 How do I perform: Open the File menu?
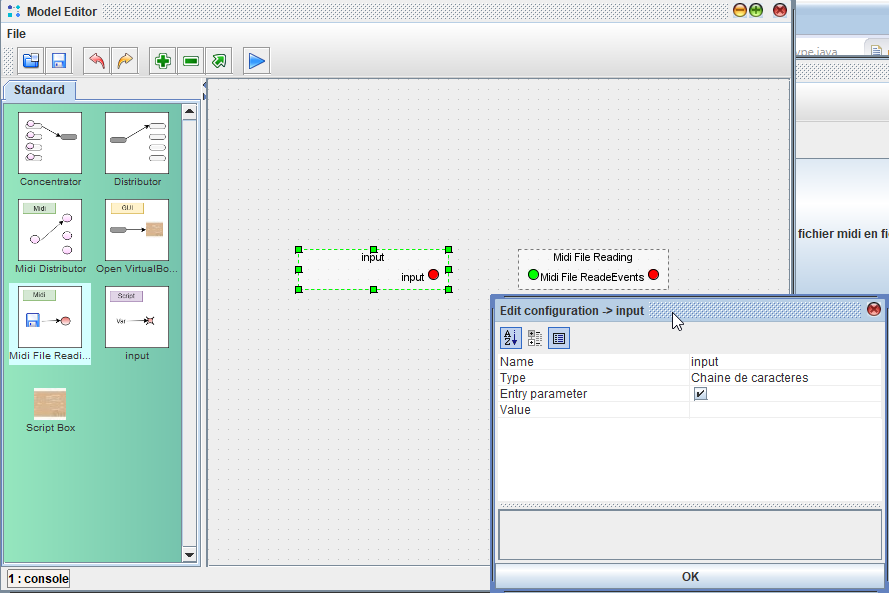(x=16, y=34)
